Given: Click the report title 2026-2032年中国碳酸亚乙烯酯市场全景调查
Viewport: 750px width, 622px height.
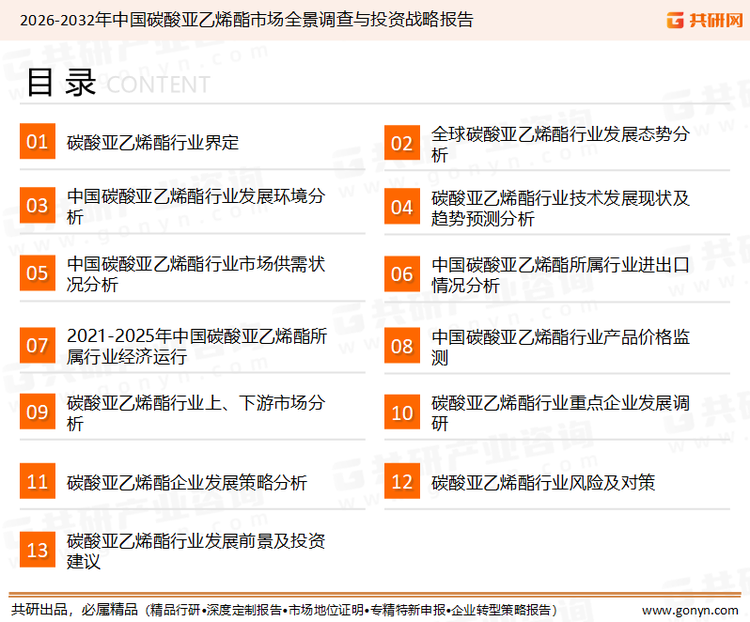Looking at the screenshot, I should [x=246, y=20].
